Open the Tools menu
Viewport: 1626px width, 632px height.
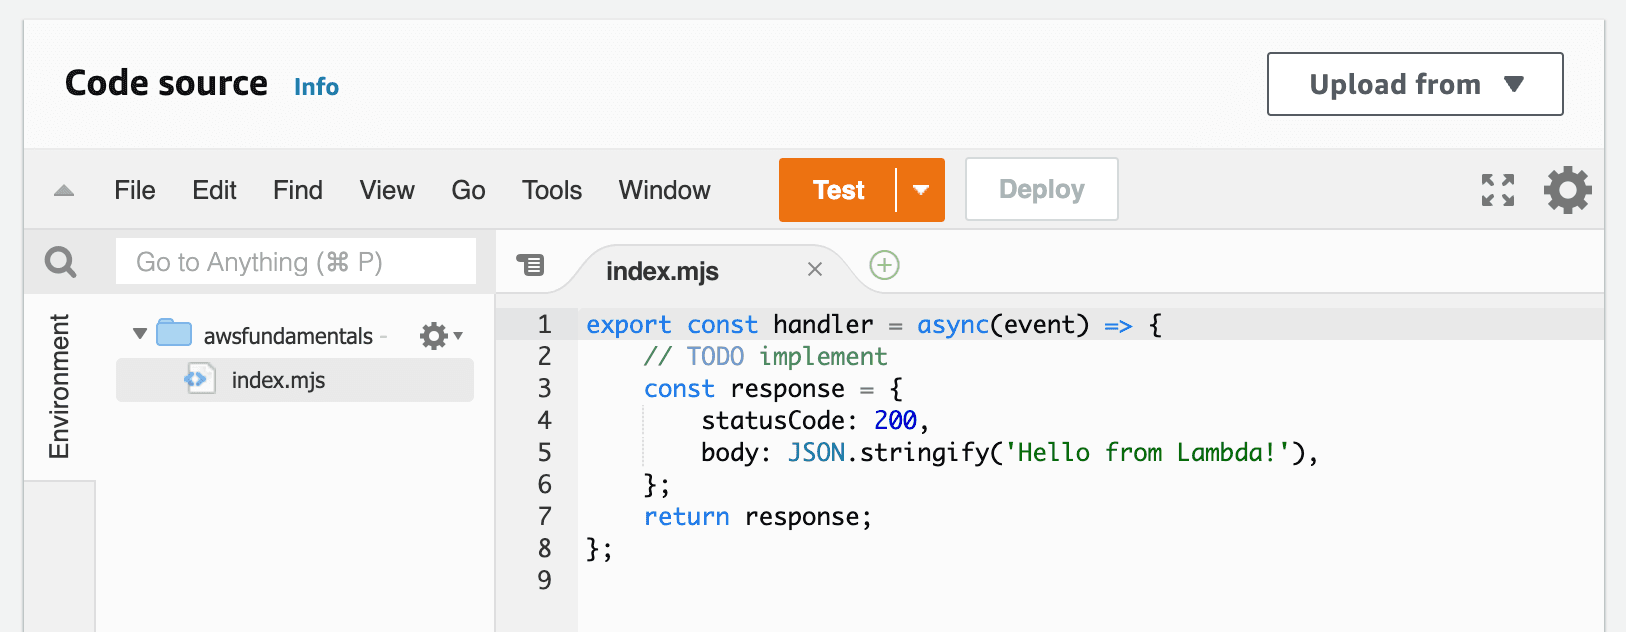552,190
